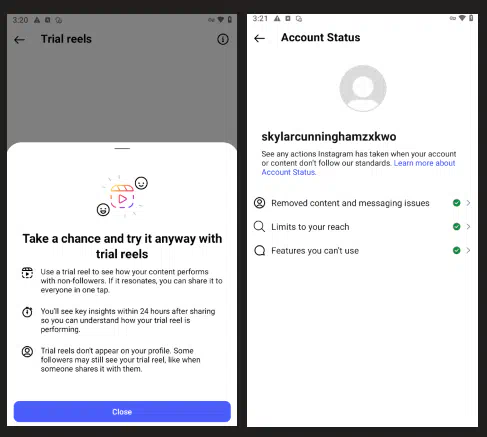Go back from the Account Status screen

pos(259,38)
